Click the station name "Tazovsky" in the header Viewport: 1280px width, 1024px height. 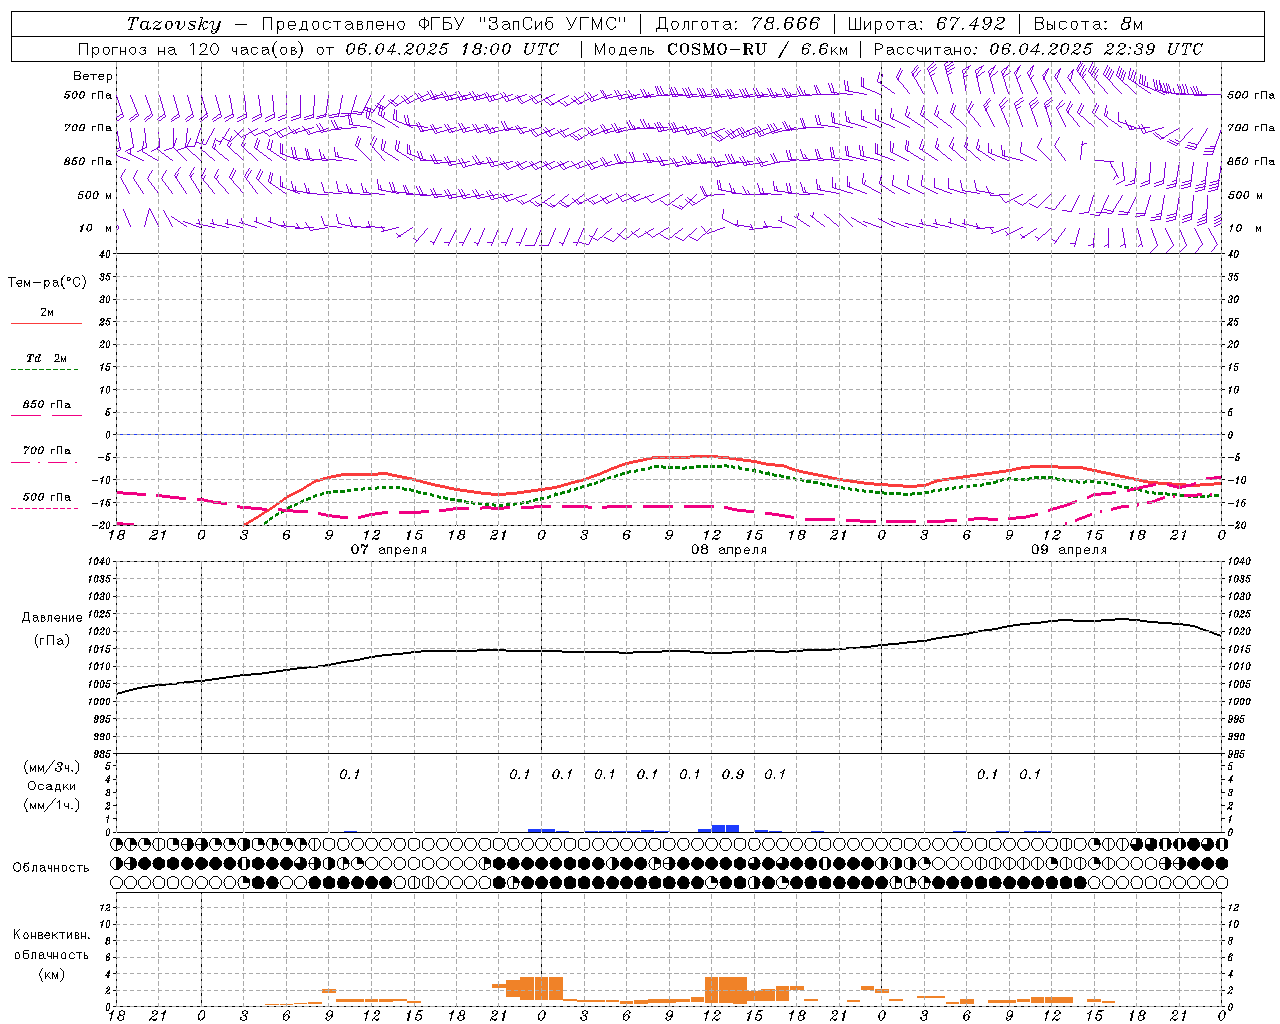(x=174, y=24)
